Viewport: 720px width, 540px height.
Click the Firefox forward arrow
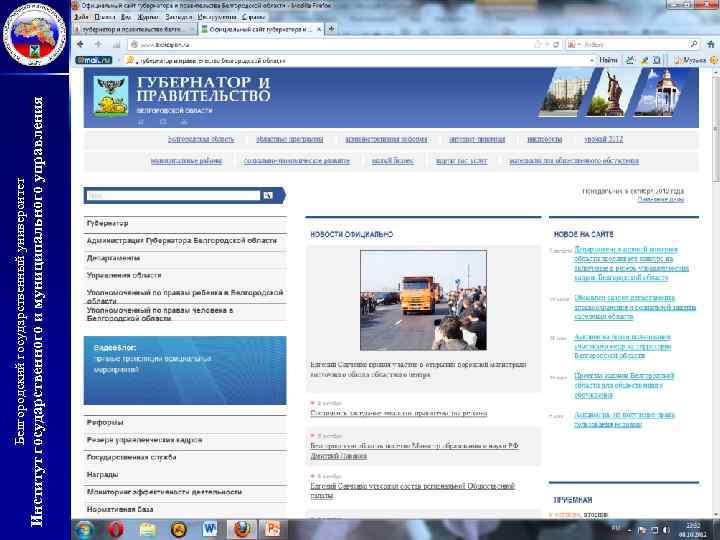tap(98, 45)
